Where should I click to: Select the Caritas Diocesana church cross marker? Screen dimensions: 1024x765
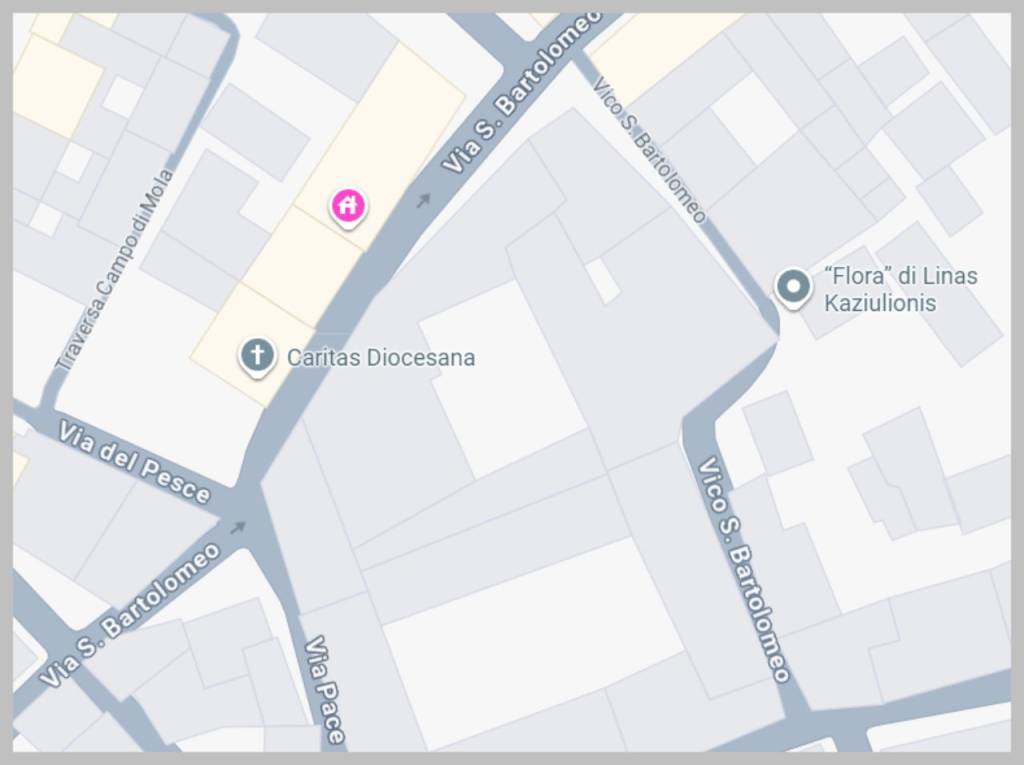tap(257, 356)
